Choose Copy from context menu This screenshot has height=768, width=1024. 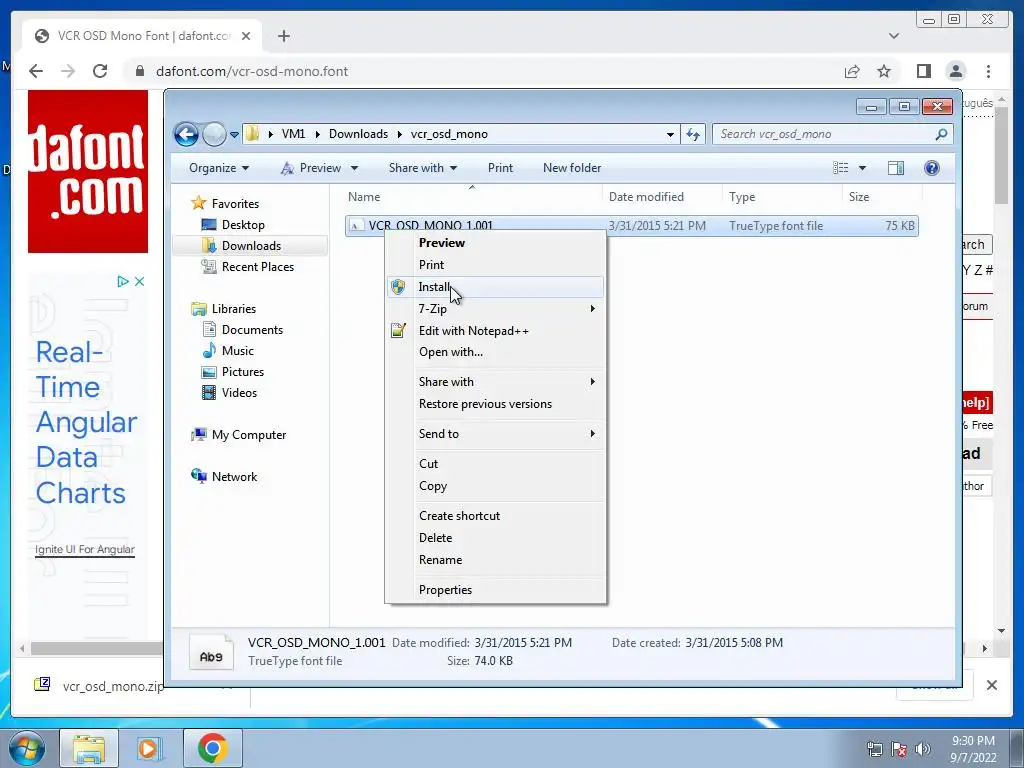pos(496,486)
